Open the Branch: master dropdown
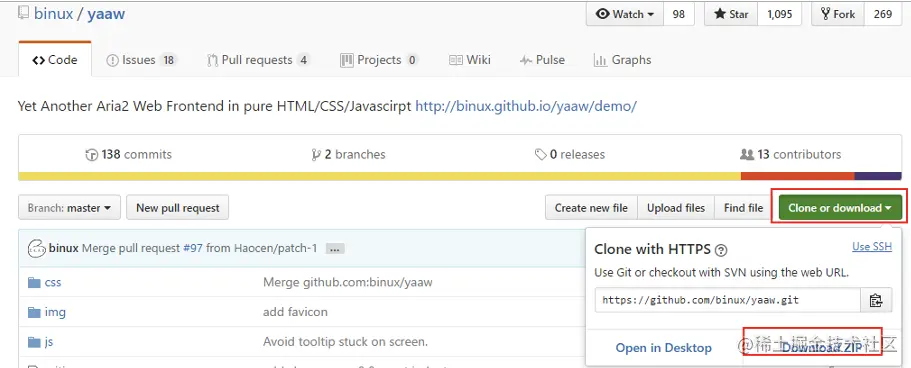The image size is (911, 368). (x=69, y=208)
